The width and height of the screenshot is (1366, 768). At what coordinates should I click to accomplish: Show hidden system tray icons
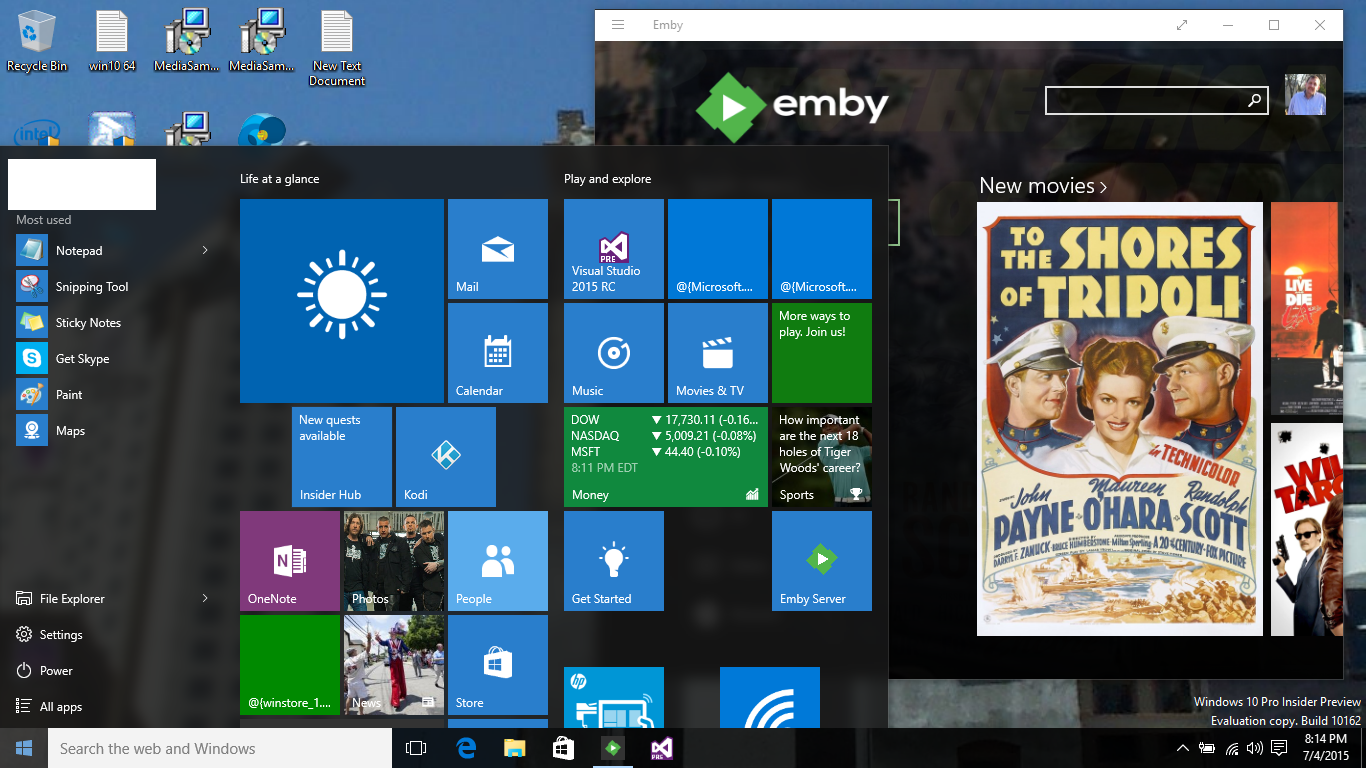(1183, 748)
